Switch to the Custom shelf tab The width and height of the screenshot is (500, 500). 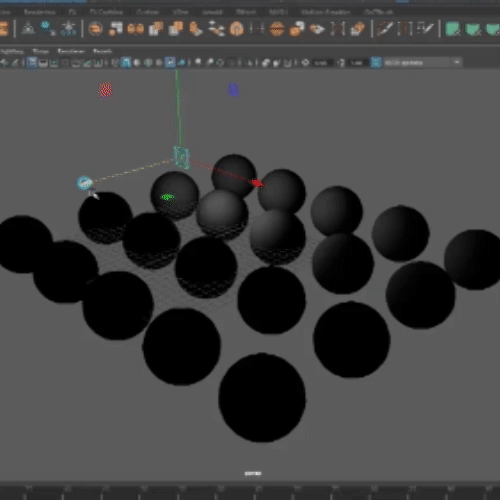pos(148,12)
